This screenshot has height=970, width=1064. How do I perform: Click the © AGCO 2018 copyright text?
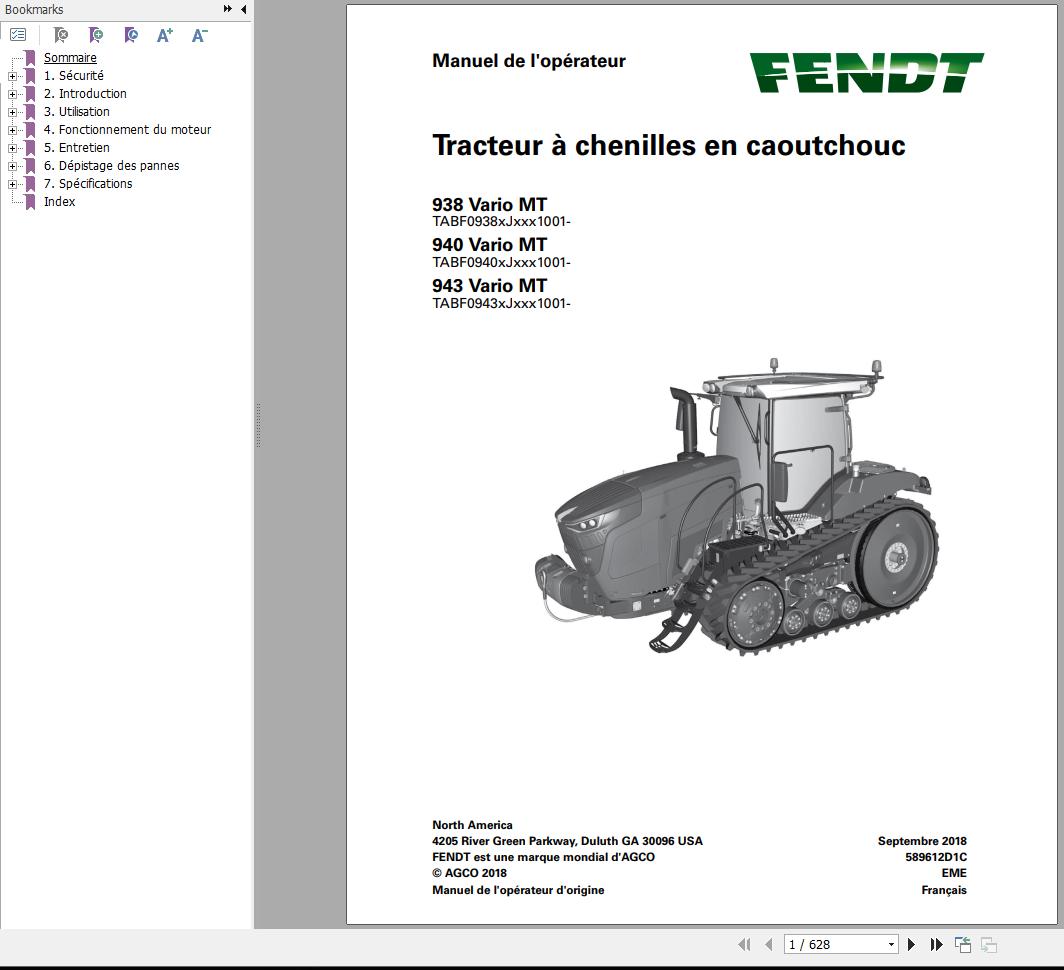tap(470, 874)
